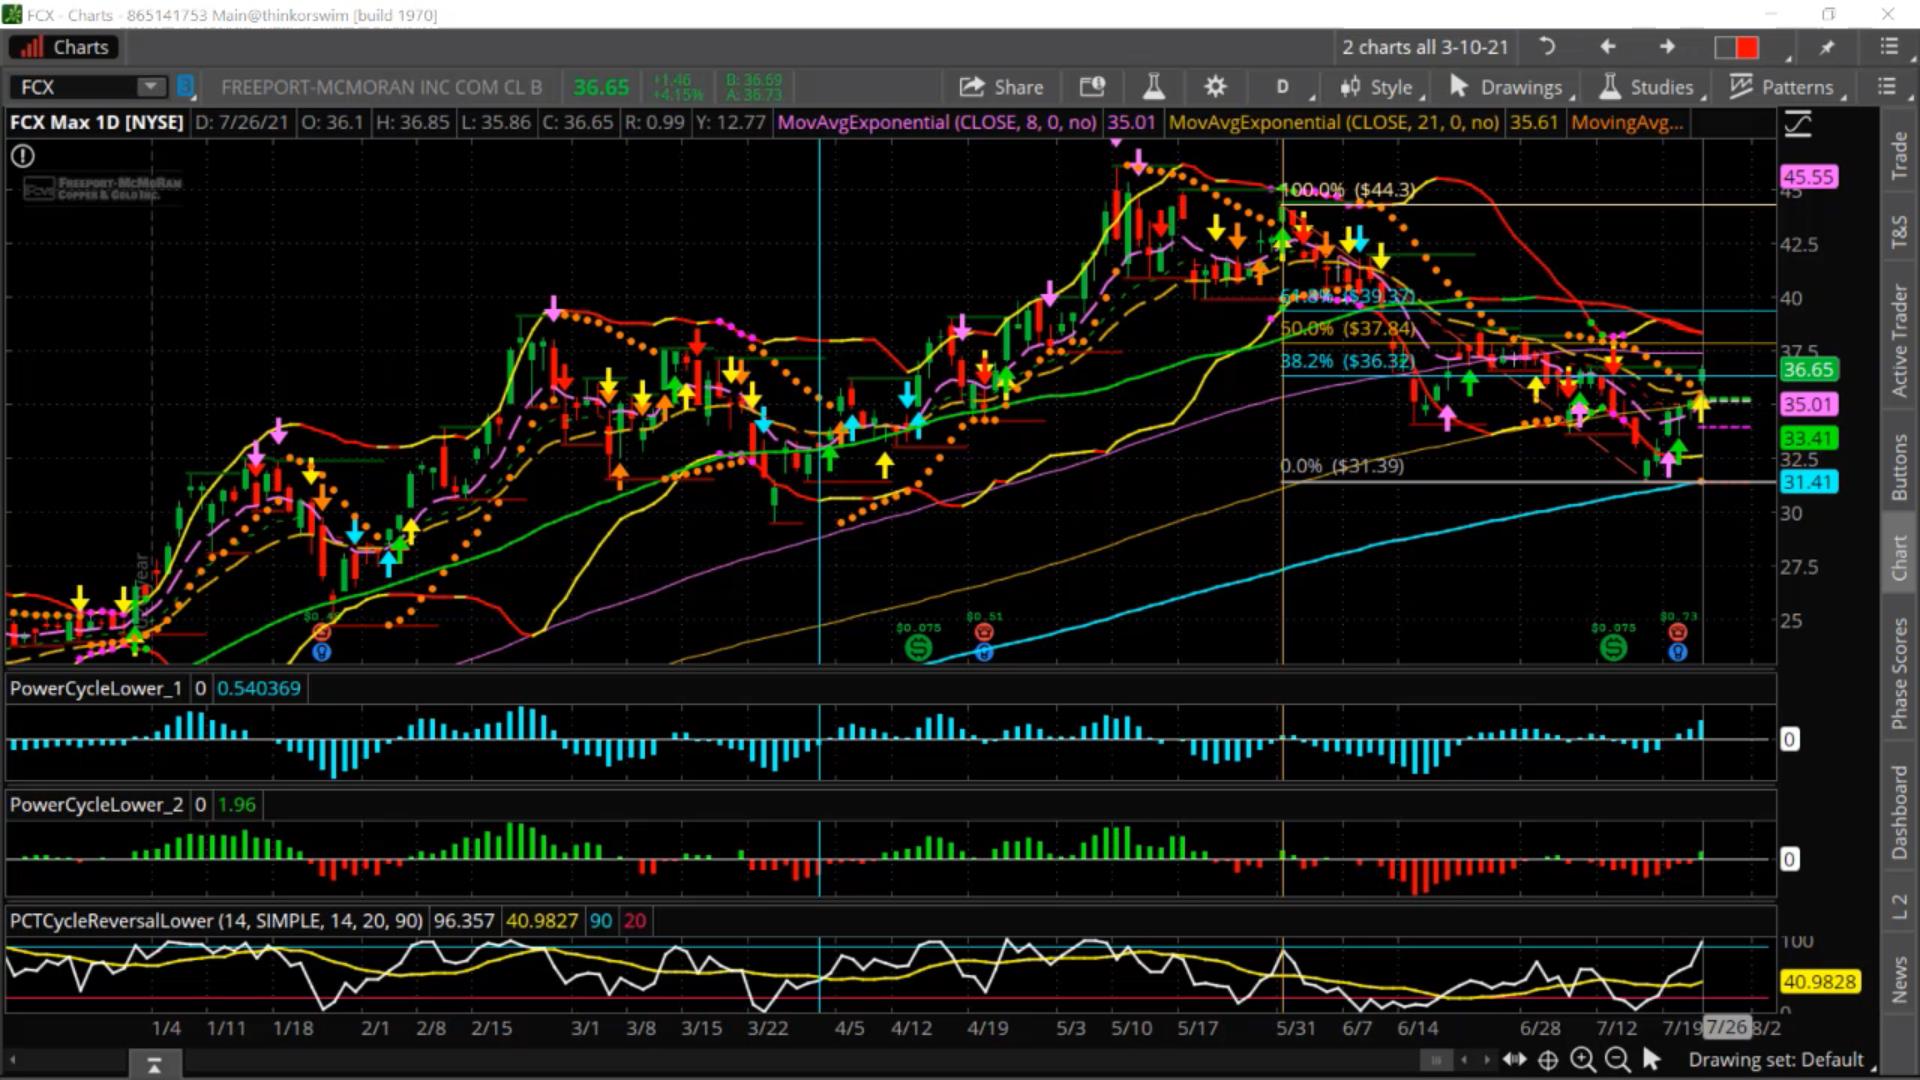
Task: Click the next right arrow icon
Action: [1667, 47]
